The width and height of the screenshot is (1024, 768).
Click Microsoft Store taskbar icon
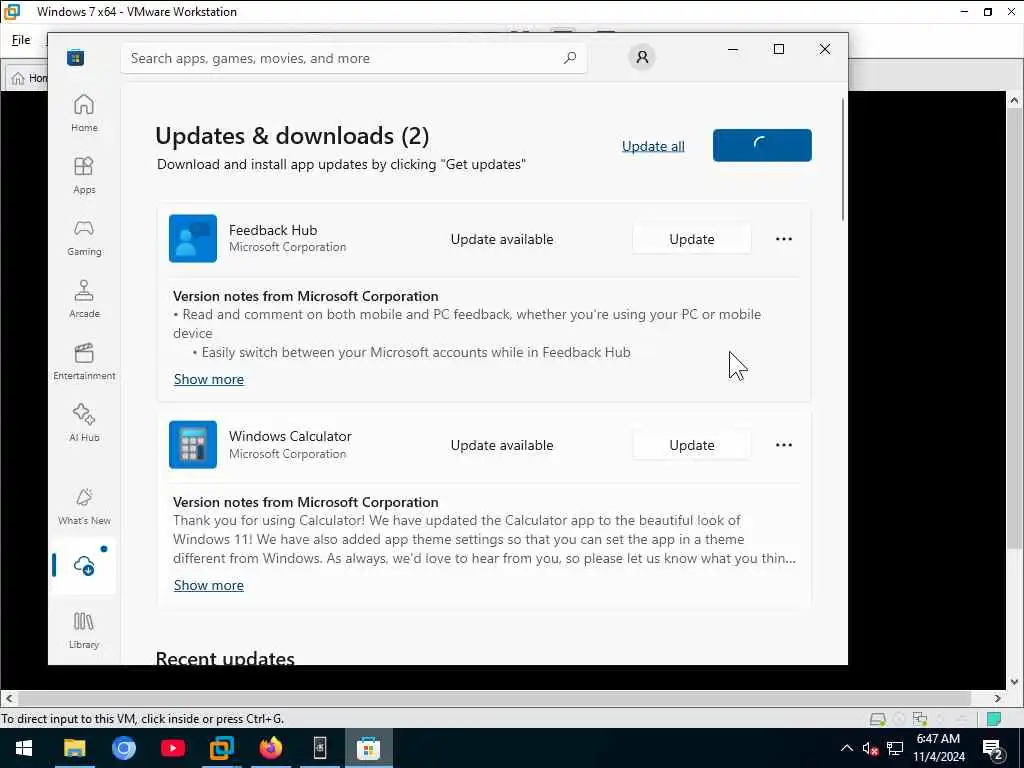[368, 748]
